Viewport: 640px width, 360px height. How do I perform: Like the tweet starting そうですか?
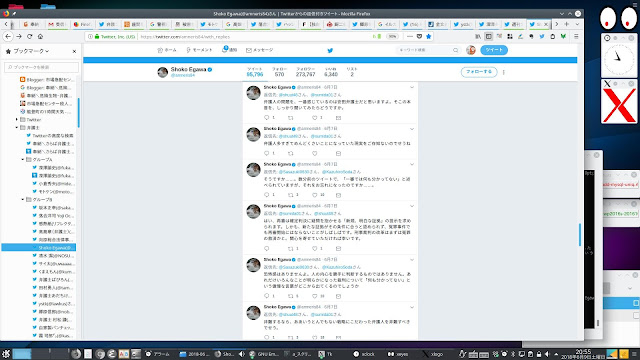pyautogui.click(x=315, y=195)
